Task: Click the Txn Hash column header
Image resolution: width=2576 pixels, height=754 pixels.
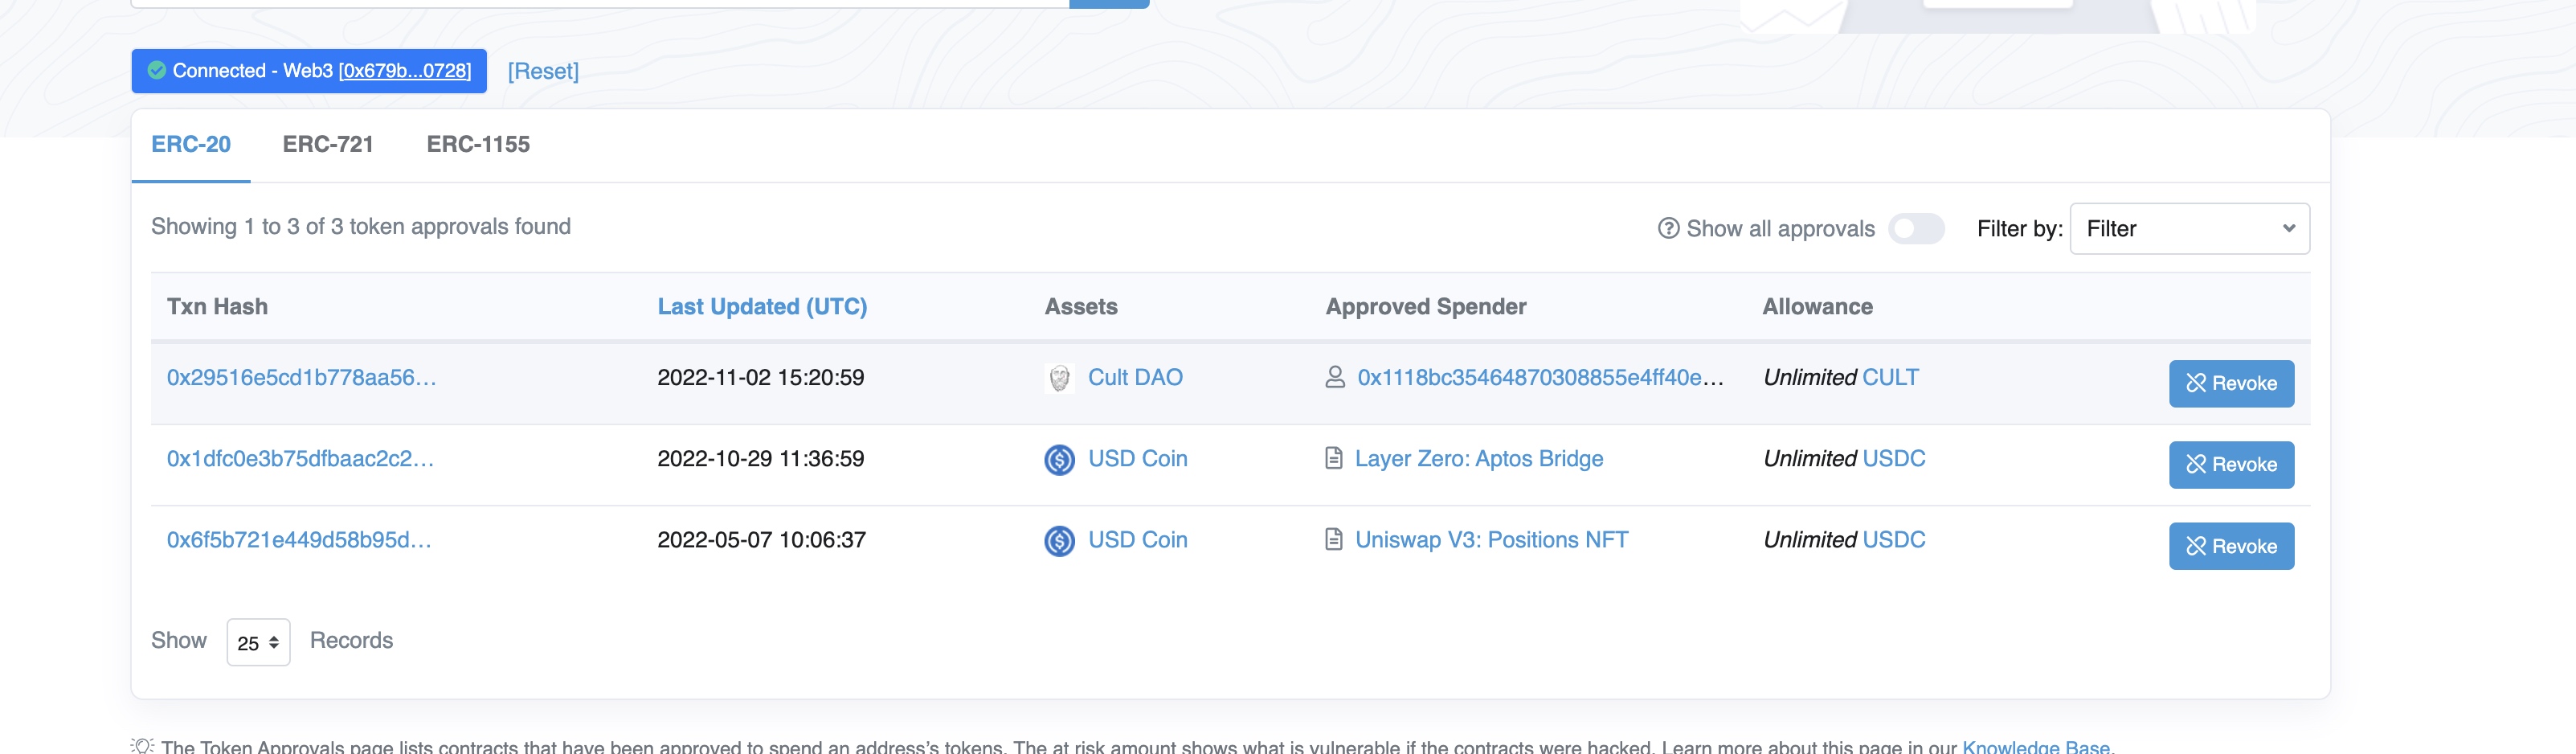Action: (217, 306)
